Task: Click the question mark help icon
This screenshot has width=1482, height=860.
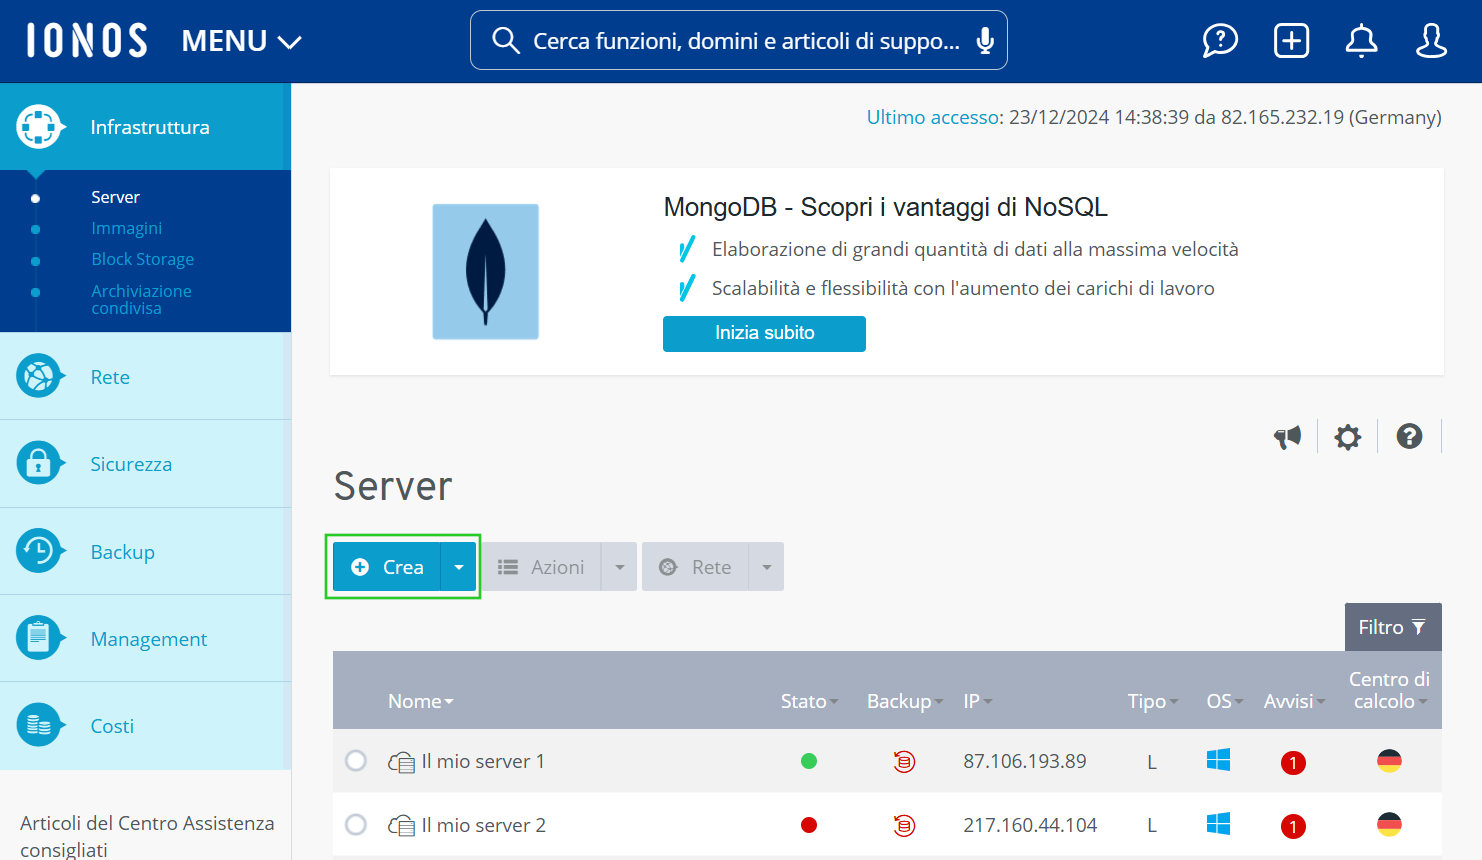Action: pos(1409,436)
